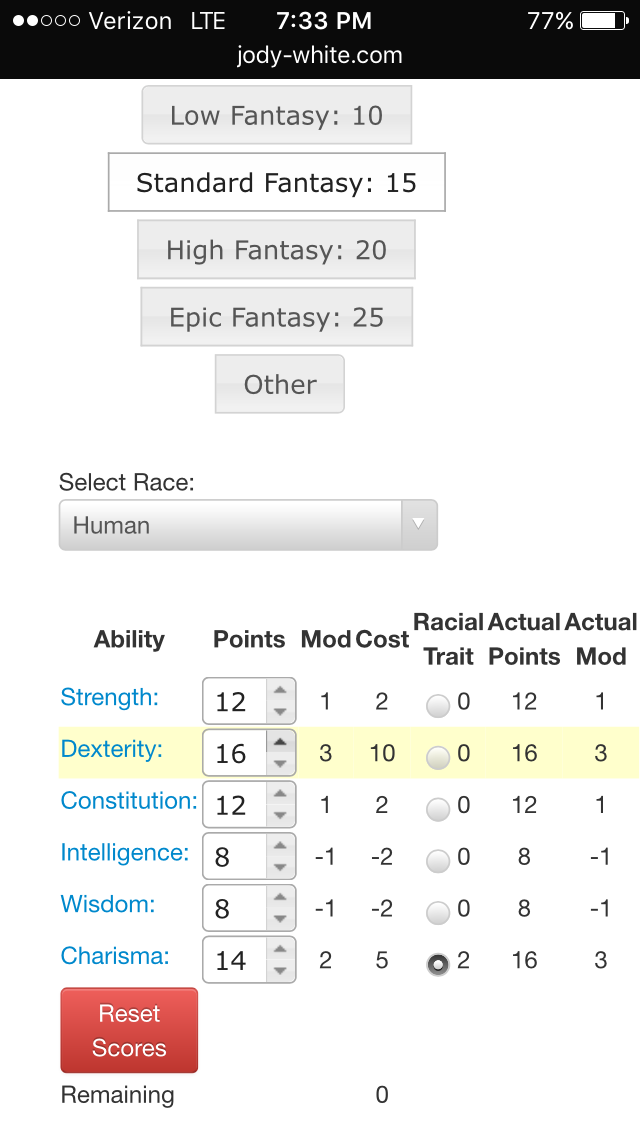Raise Charisma points with up arrow

coord(280,950)
